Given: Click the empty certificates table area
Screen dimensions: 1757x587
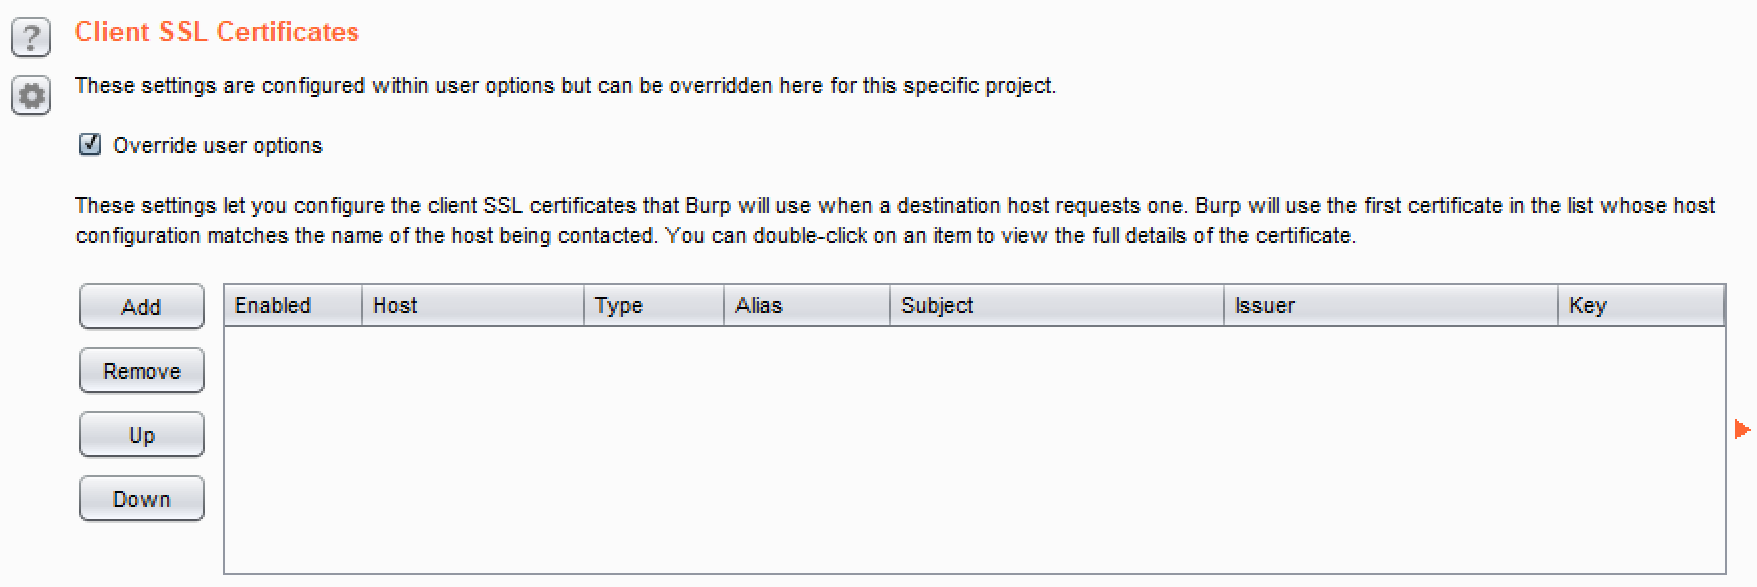Looking at the screenshot, I should tap(974, 450).
